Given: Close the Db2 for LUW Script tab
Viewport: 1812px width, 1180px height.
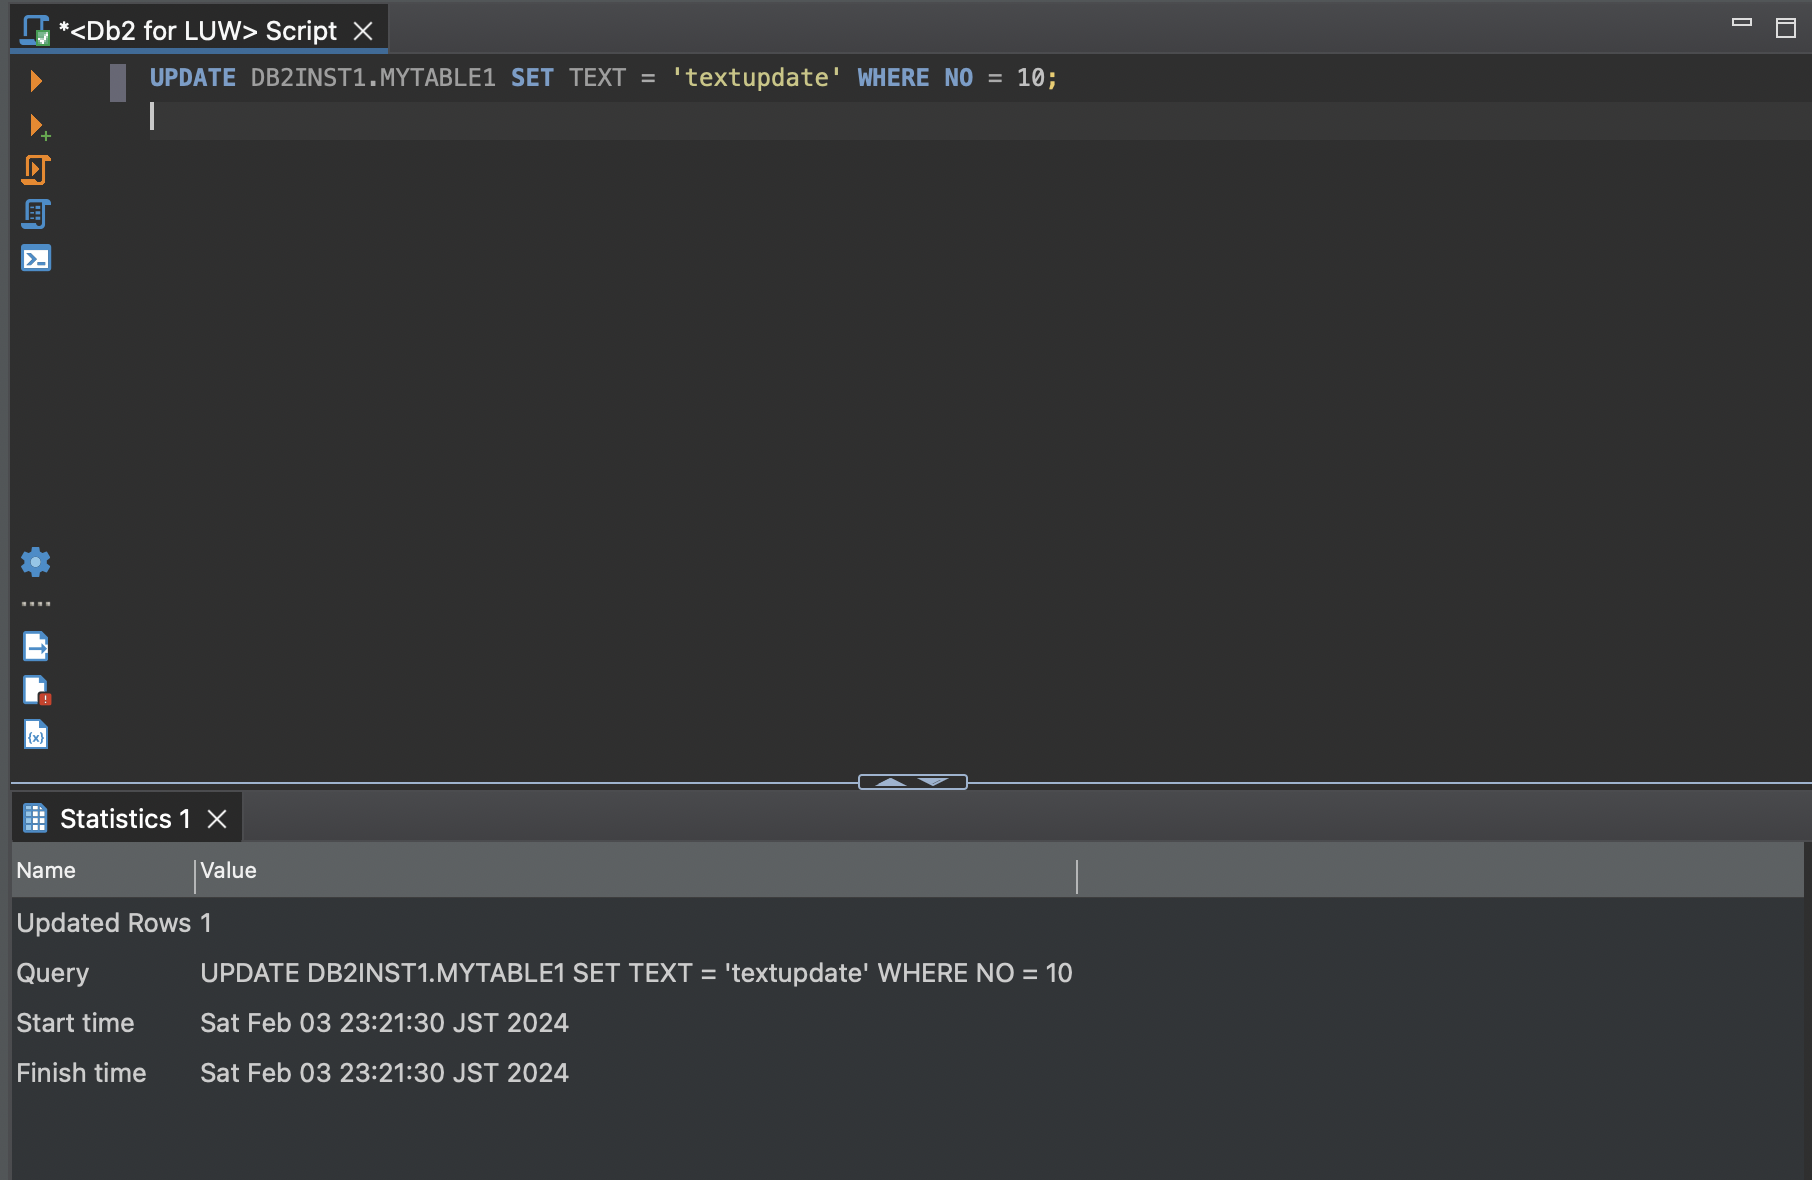Looking at the screenshot, I should click(364, 31).
